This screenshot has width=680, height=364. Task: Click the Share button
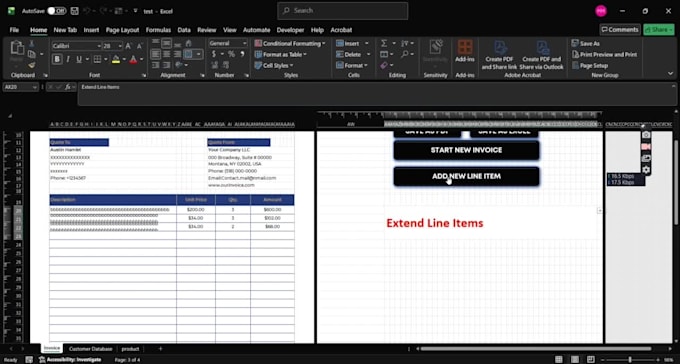(x=659, y=30)
